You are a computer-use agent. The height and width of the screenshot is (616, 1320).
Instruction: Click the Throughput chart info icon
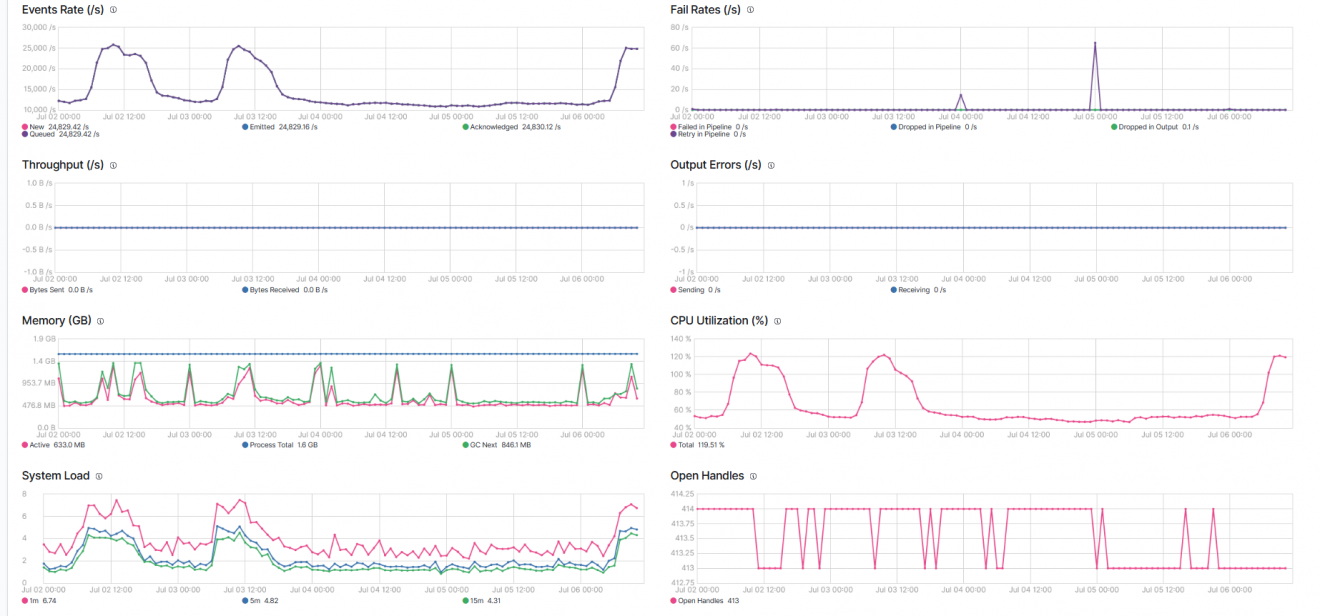[111, 165]
